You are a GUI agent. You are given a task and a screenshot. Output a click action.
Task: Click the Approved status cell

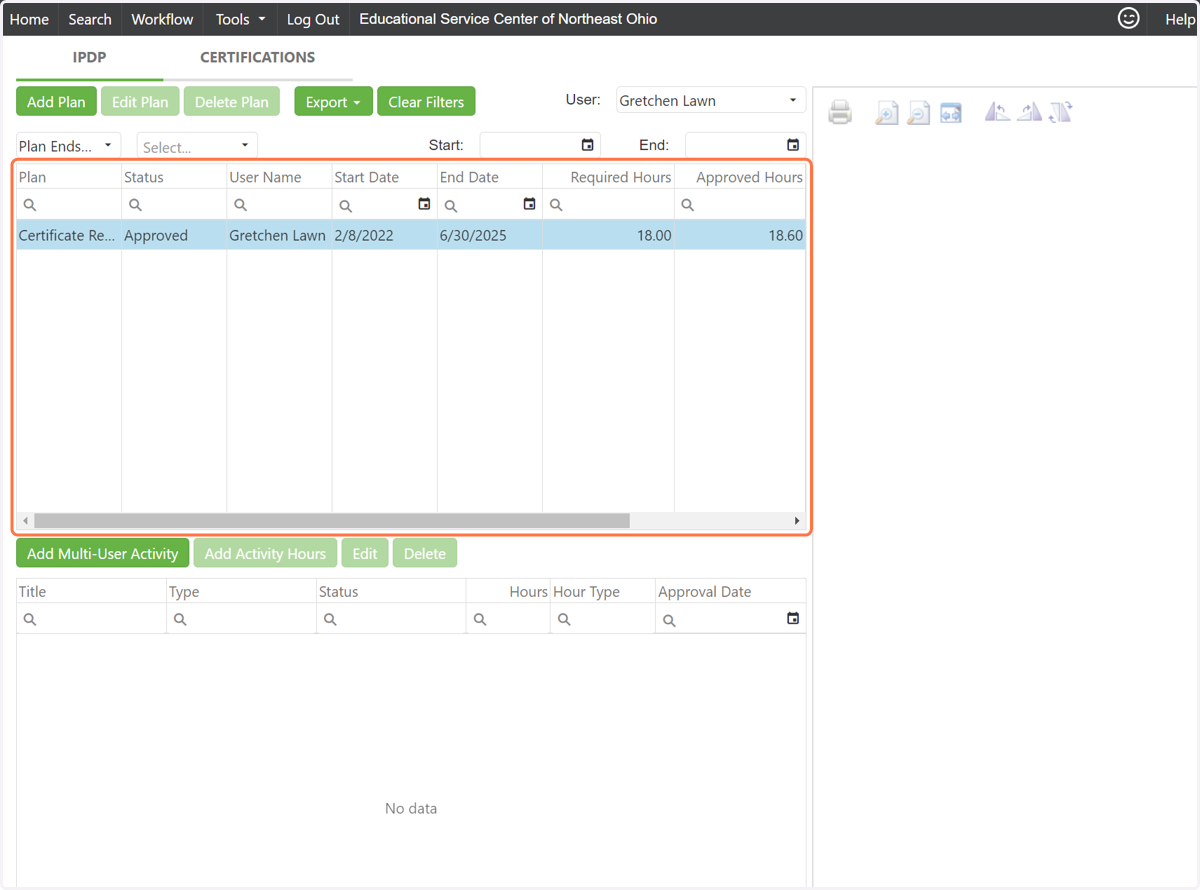click(174, 236)
